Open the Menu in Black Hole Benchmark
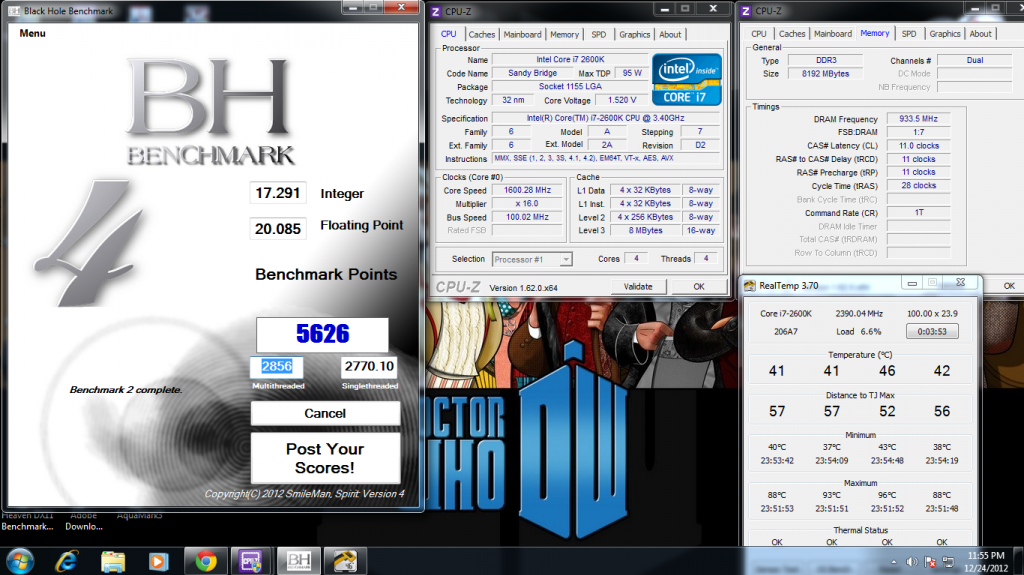Screen dimensions: 1024x575 click(32, 33)
